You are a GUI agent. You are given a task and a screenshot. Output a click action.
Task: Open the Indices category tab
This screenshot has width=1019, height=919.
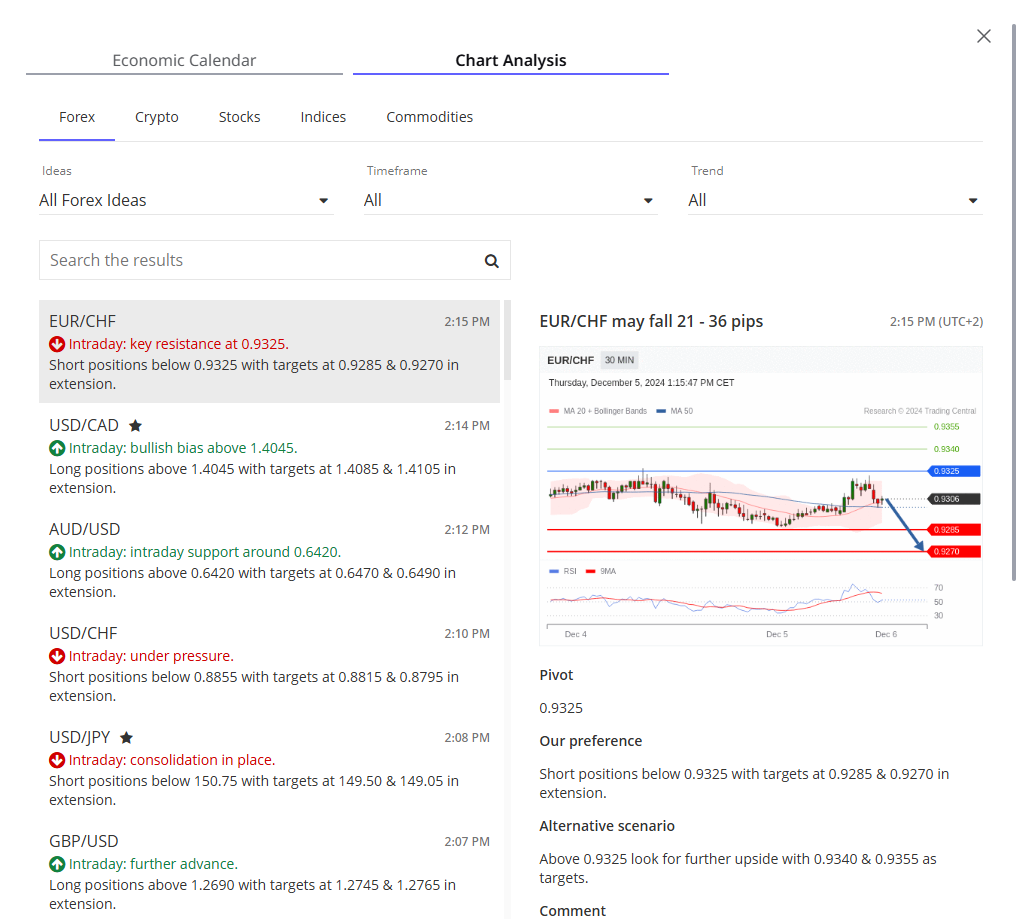point(323,117)
